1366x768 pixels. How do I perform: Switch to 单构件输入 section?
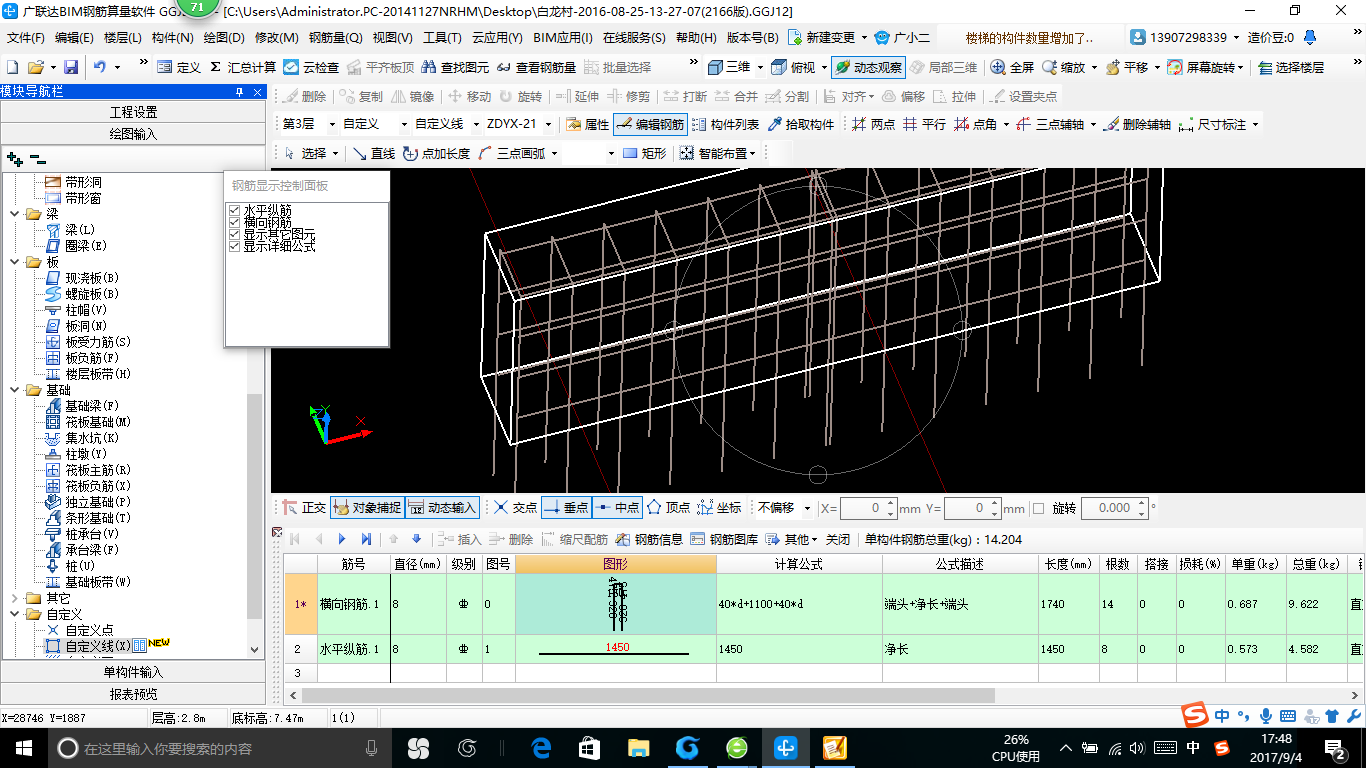click(133, 672)
